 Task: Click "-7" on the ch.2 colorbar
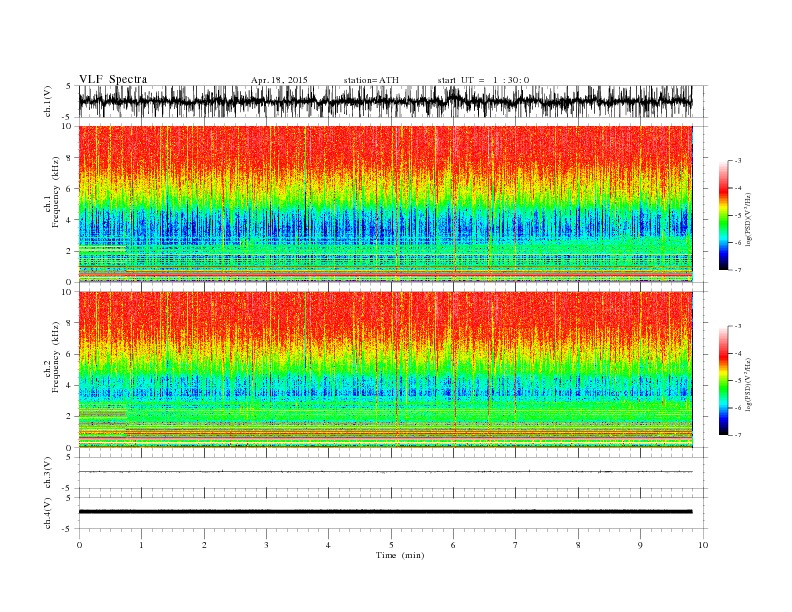[x=738, y=435]
